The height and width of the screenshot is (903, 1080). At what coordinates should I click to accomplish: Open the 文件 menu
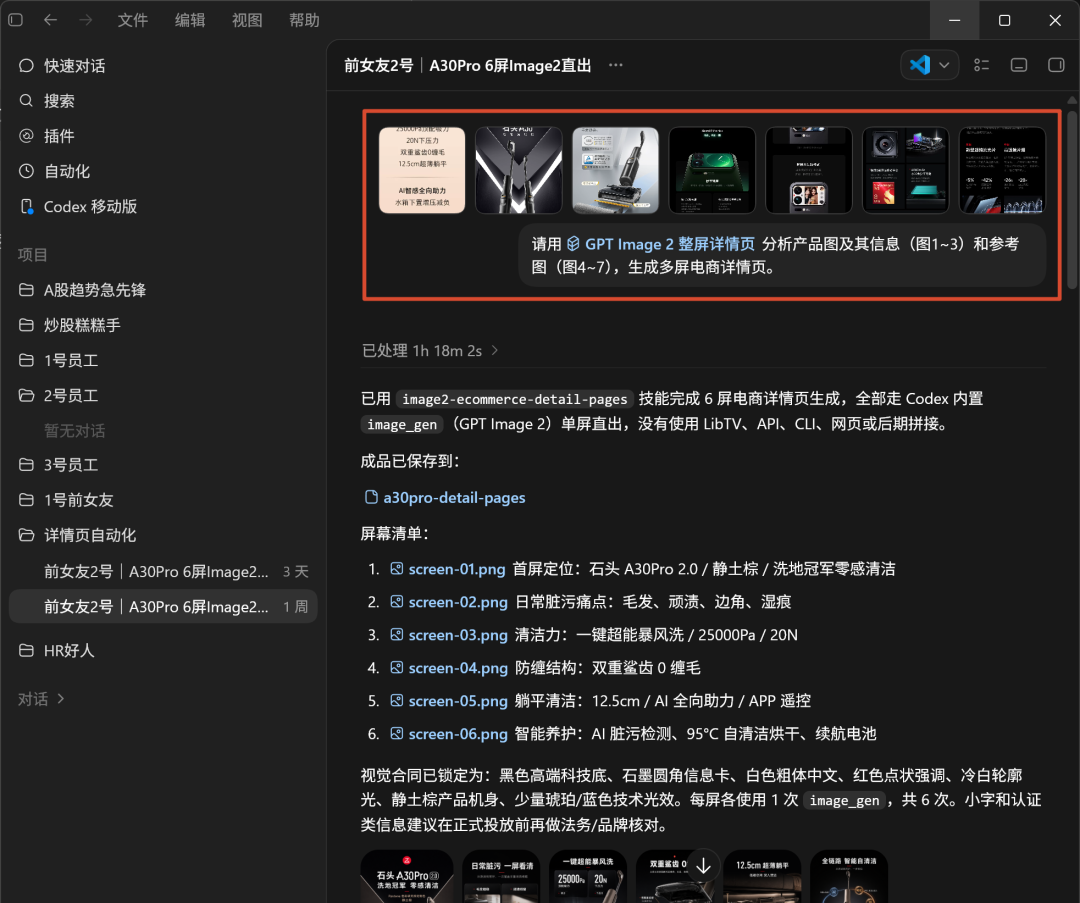point(132,20)
